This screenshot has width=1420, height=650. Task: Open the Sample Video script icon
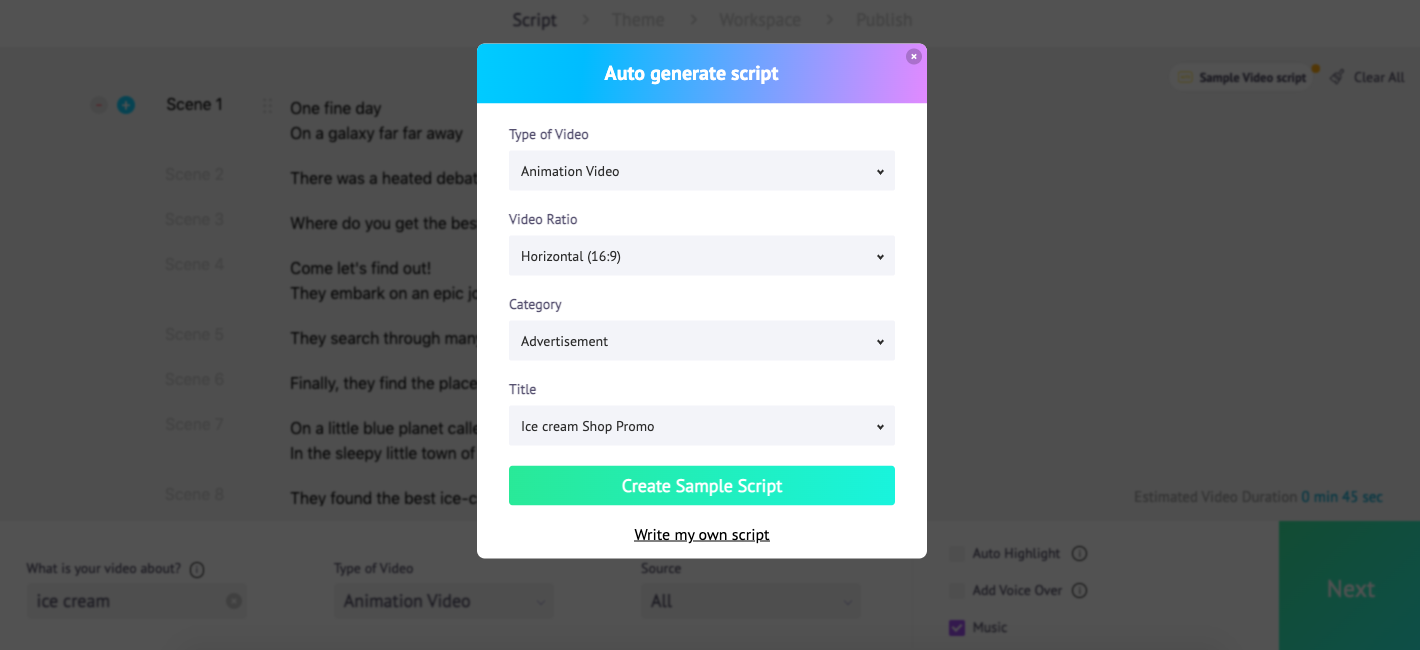point(1185,78)
